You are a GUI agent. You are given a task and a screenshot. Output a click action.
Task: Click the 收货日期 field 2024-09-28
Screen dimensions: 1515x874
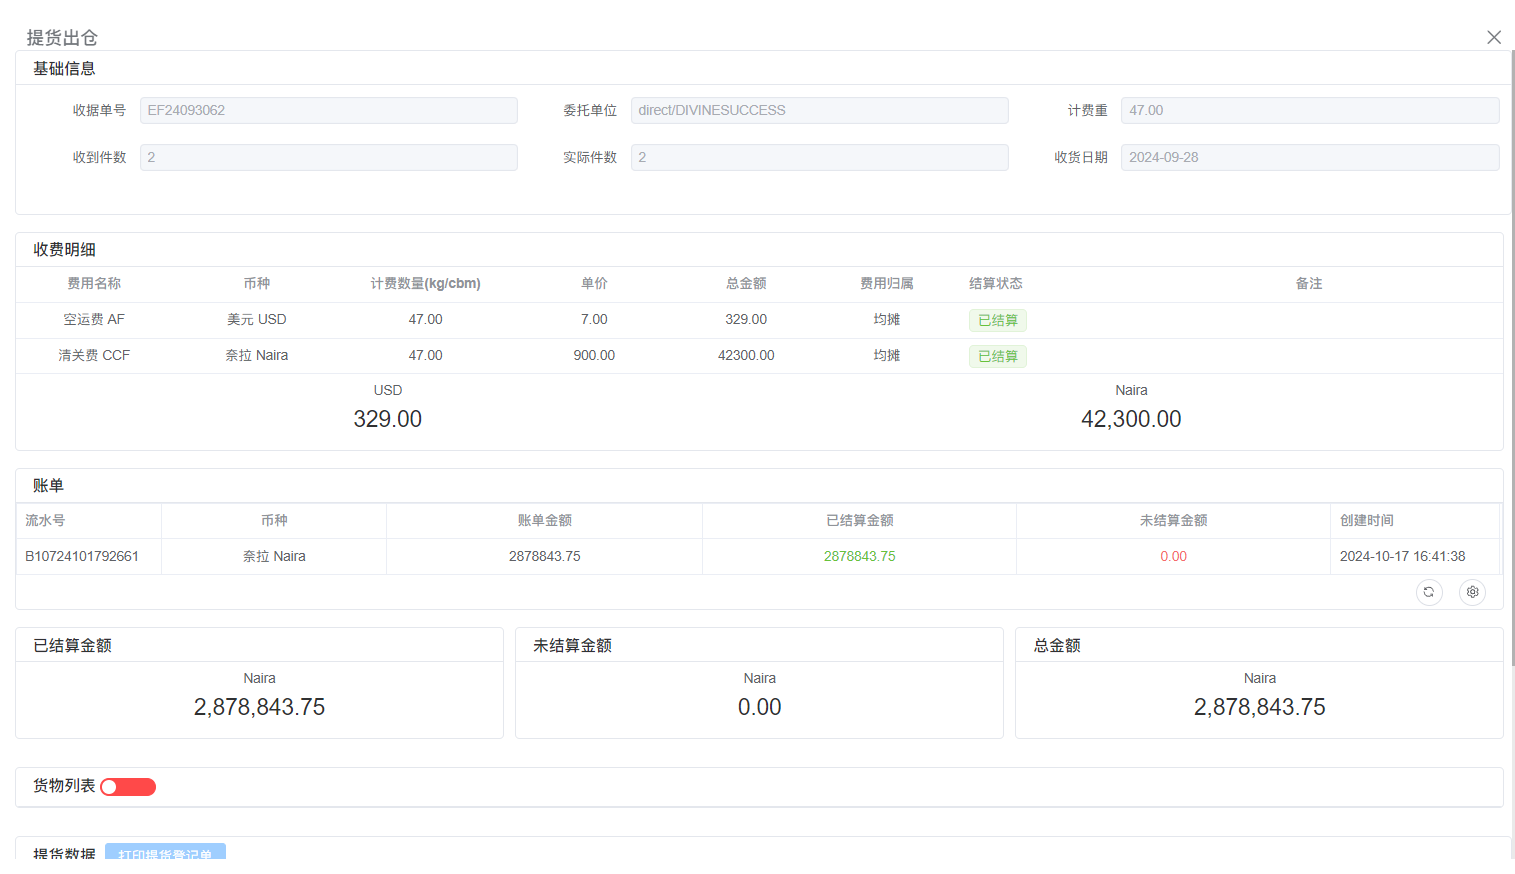click(1310, 157)
